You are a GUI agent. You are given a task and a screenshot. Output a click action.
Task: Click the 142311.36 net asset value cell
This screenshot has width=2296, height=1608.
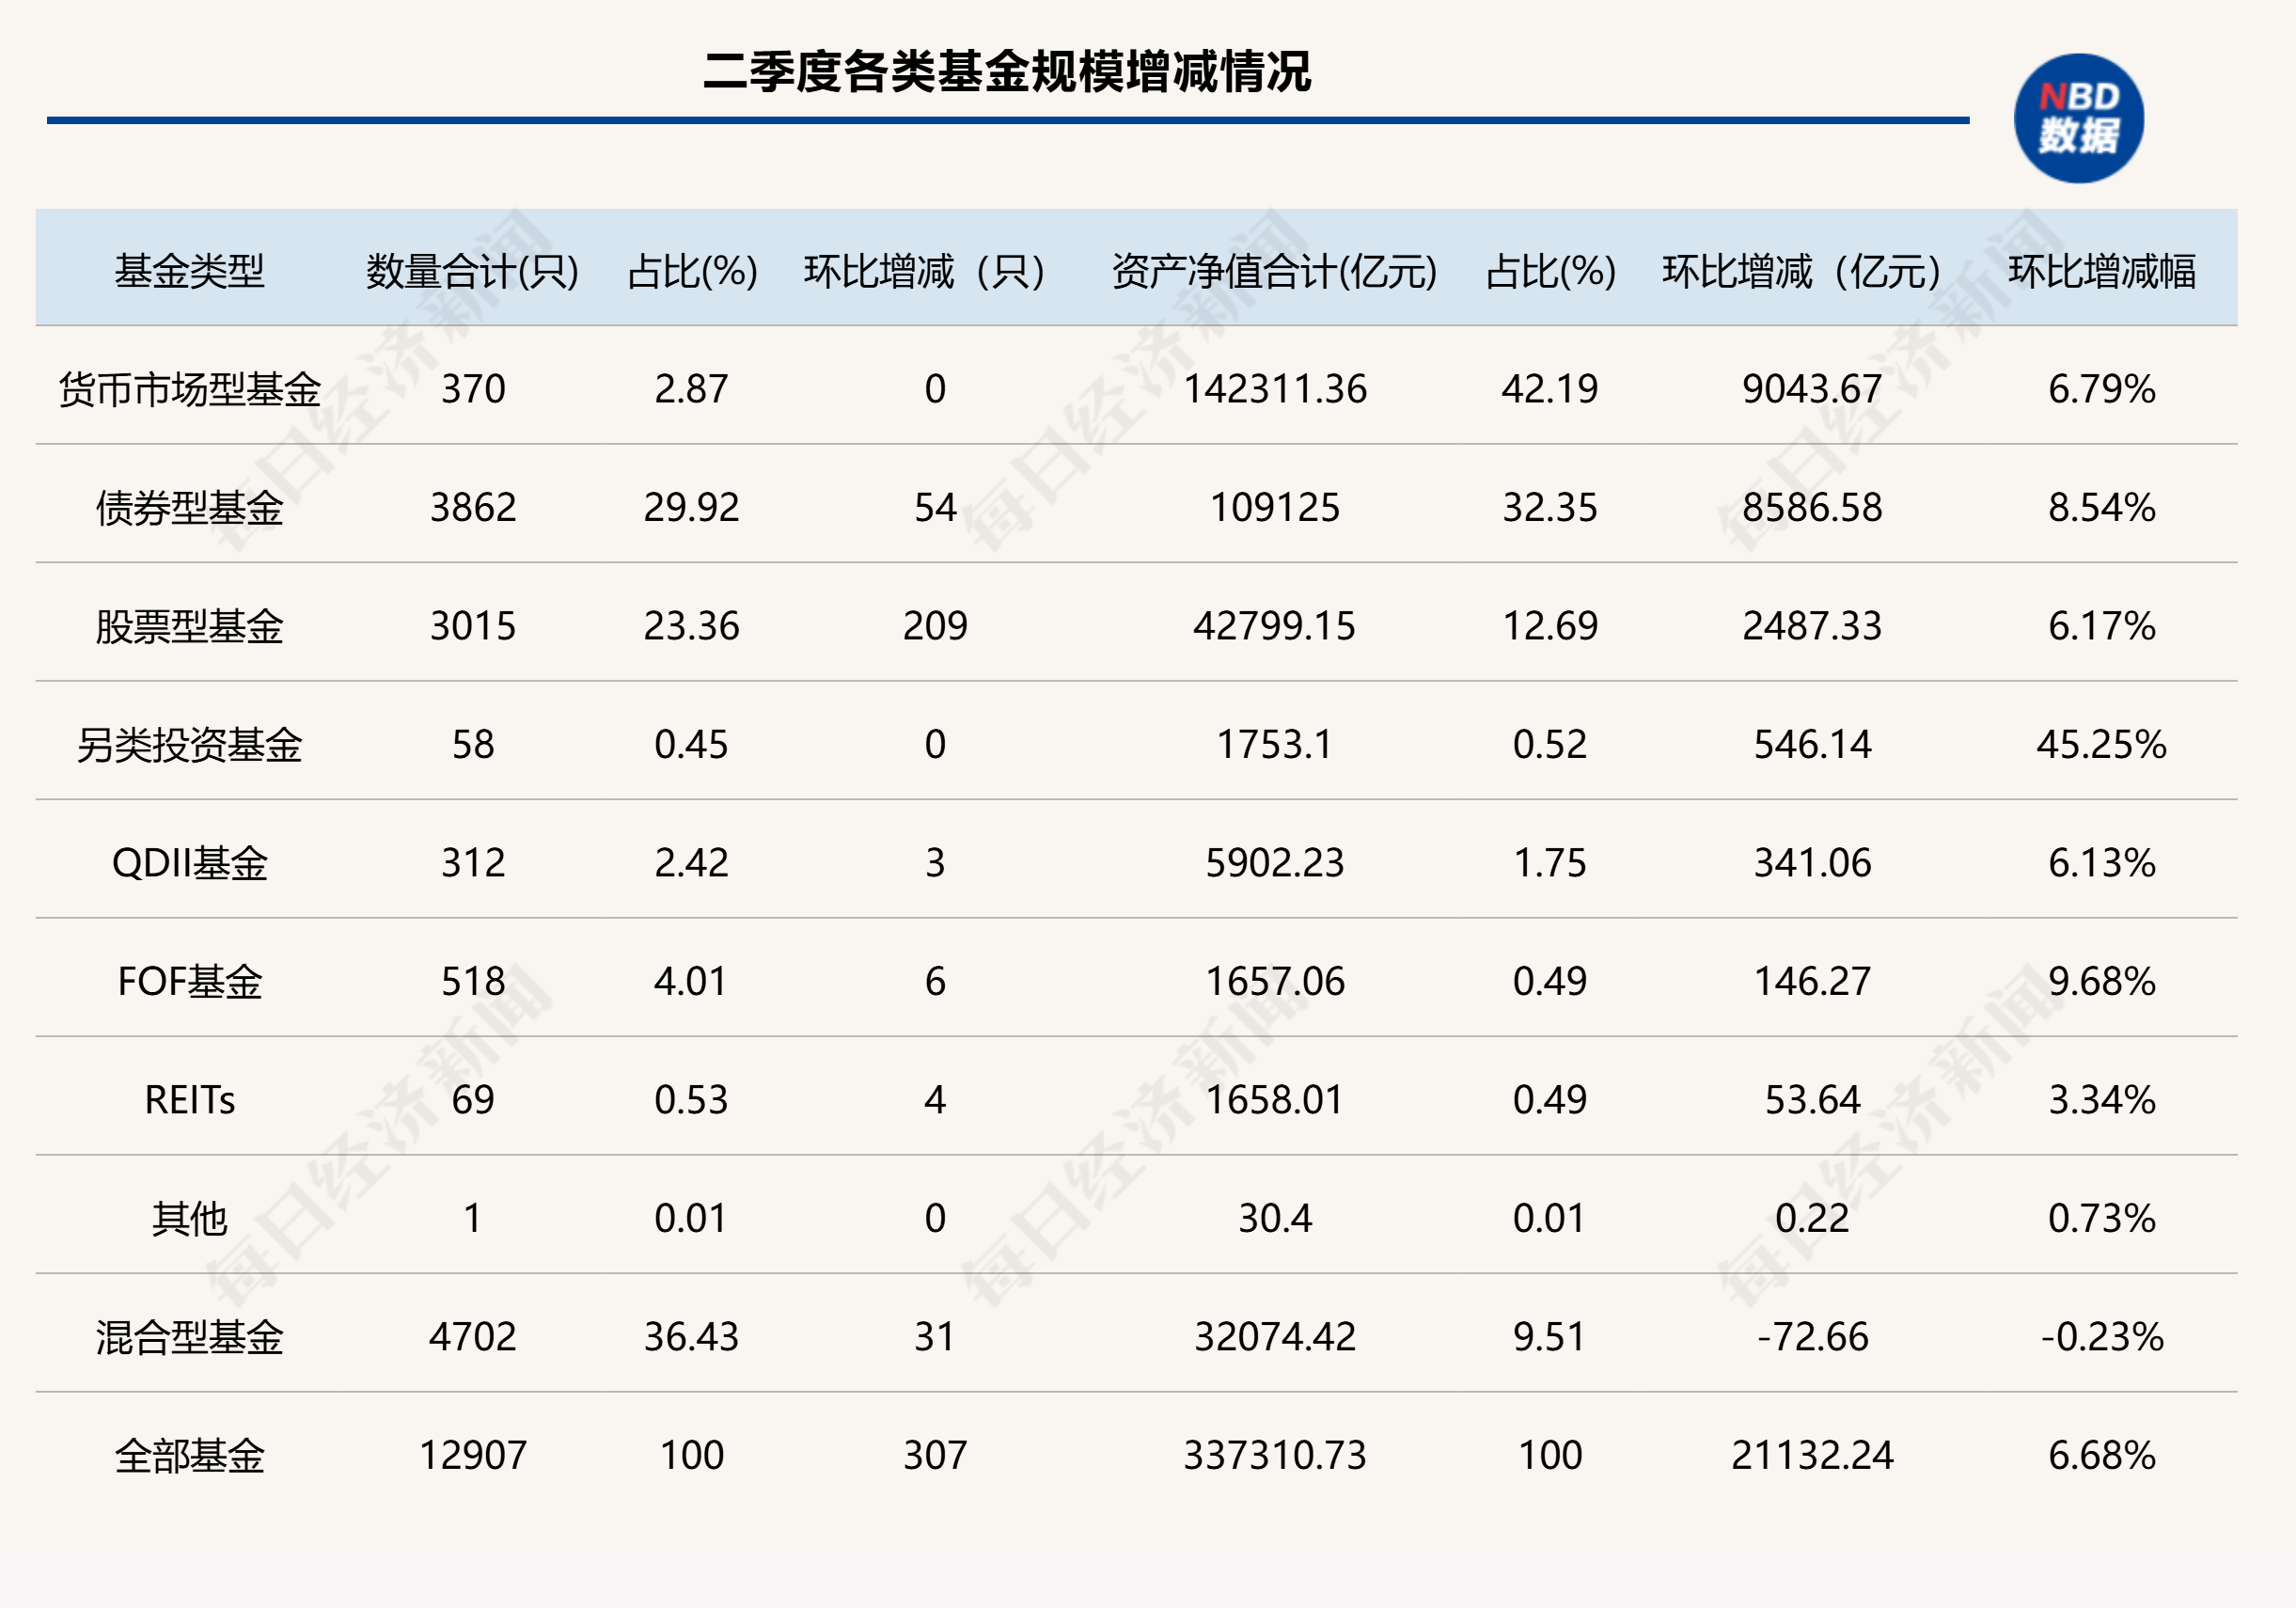coord(1275,389)
